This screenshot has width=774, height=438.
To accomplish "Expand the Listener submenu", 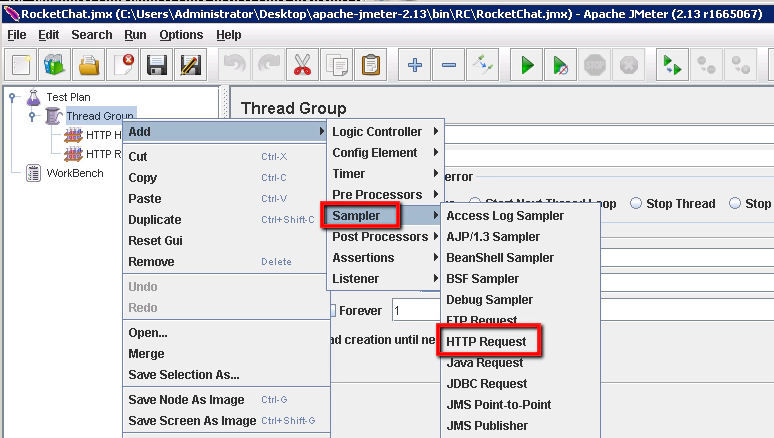I will (385, 279).
